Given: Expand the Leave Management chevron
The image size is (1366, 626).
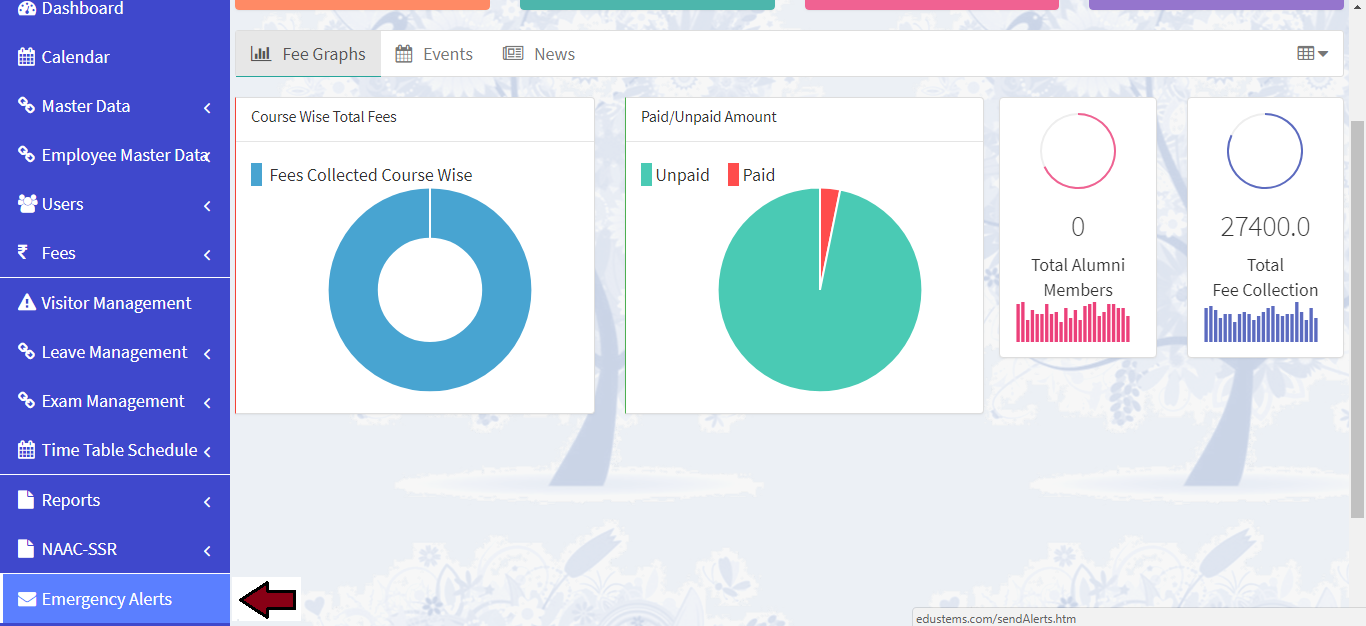Looking at the screenshot, I should click(207, 353).
